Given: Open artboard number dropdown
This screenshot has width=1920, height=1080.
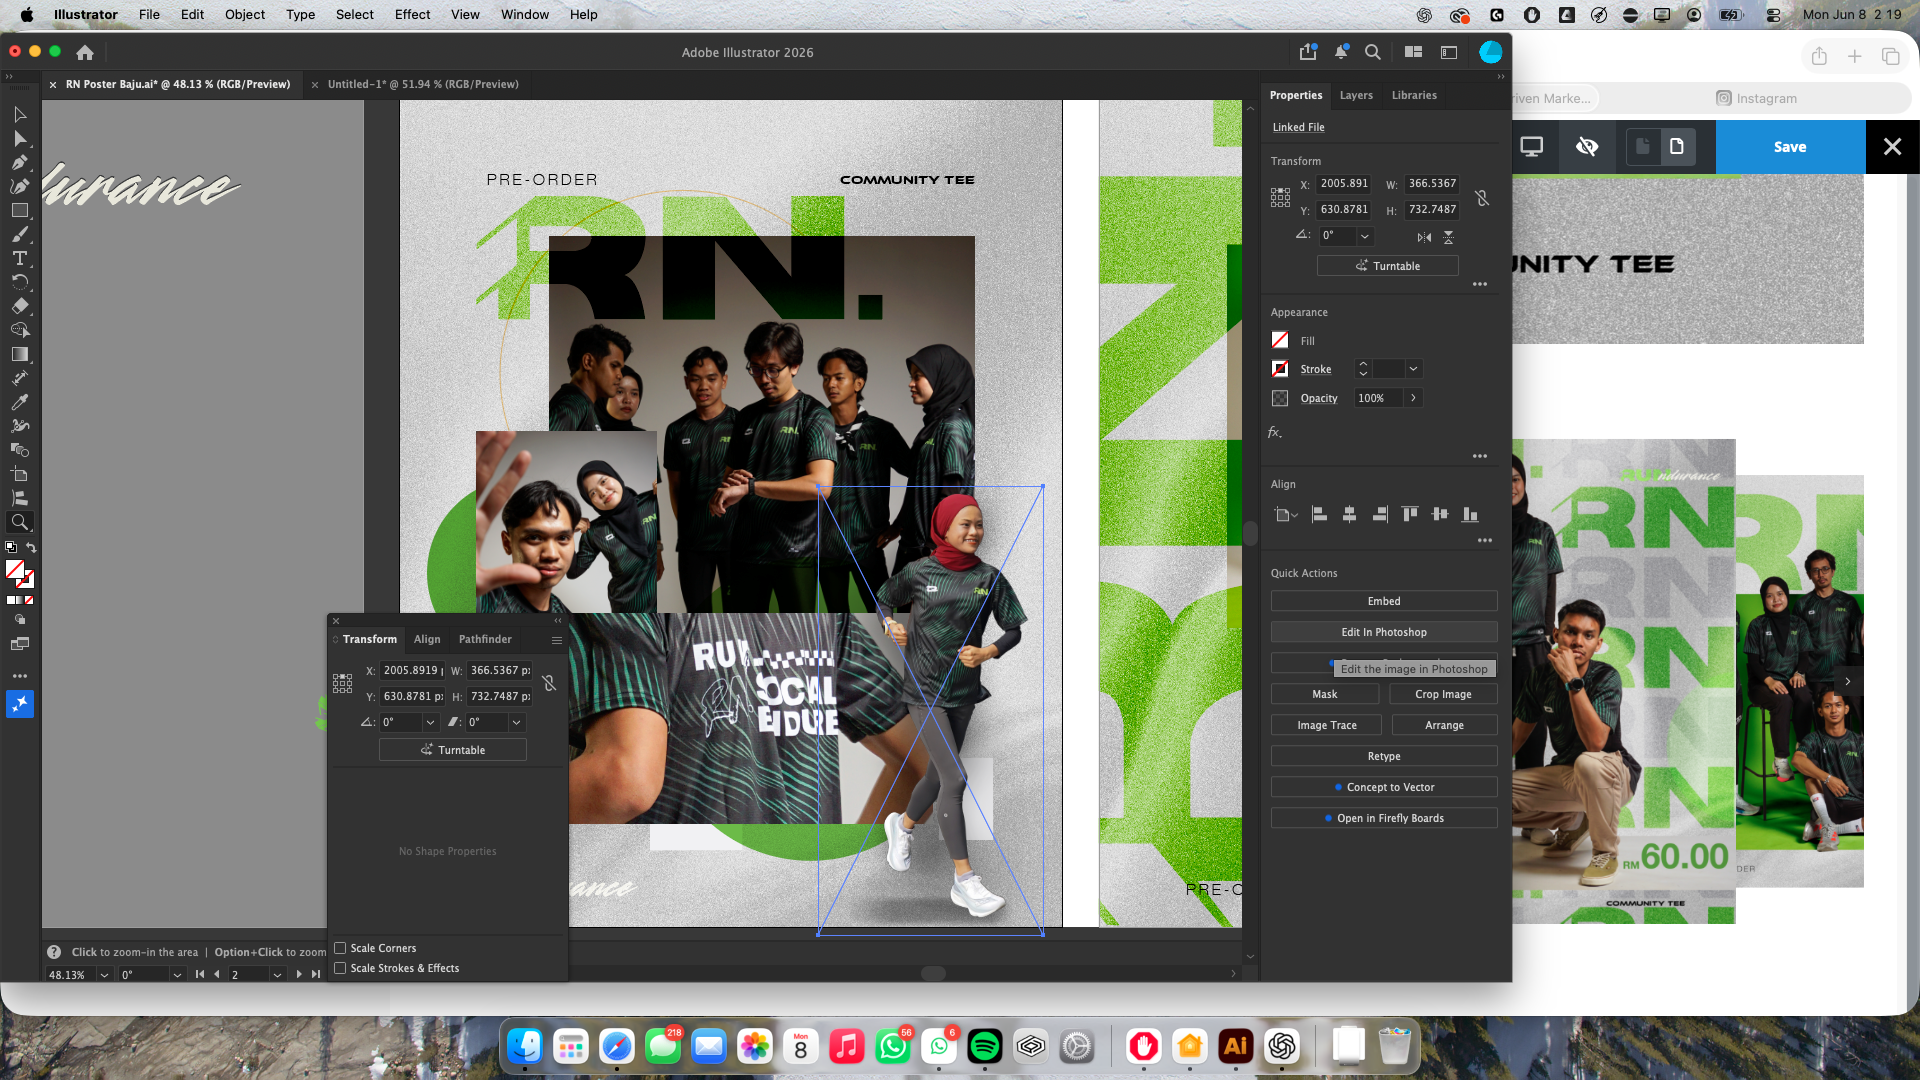Looking at the screenshot, I should click(x=277, y=975).
